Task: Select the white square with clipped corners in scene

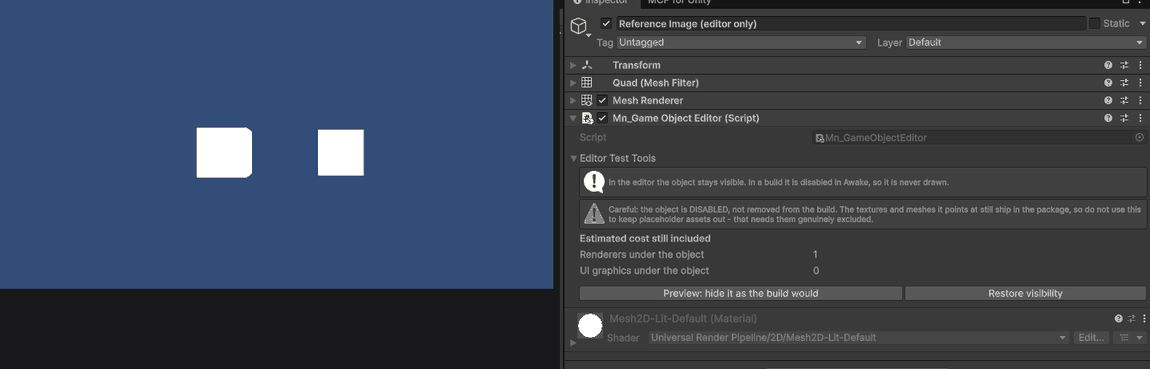Action: 224,153
